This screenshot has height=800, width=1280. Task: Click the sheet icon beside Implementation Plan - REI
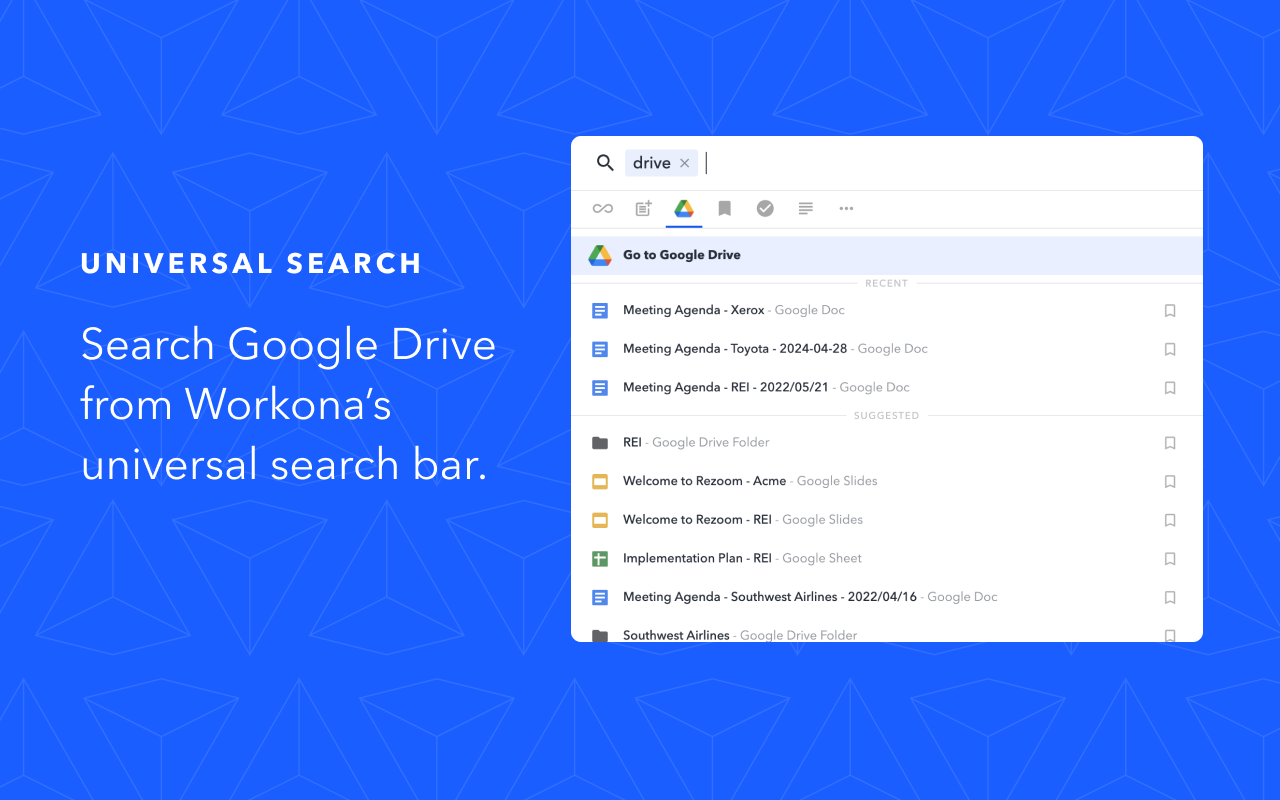[600, 558]
